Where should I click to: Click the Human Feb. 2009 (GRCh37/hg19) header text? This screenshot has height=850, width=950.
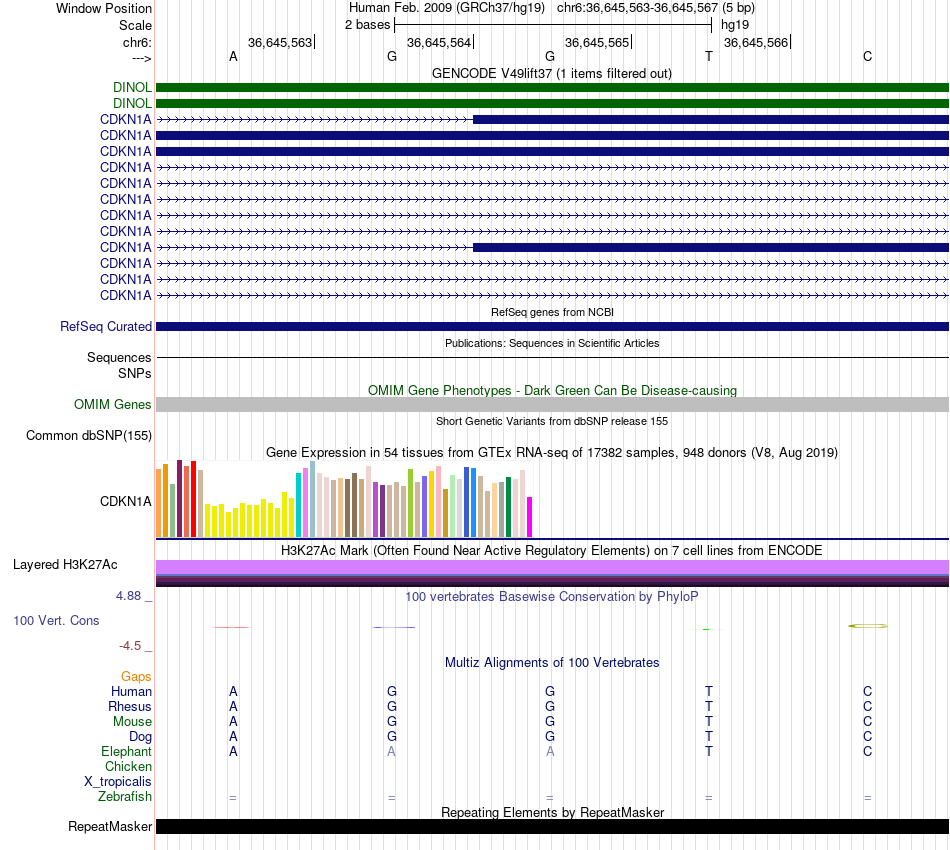[447, 8]
